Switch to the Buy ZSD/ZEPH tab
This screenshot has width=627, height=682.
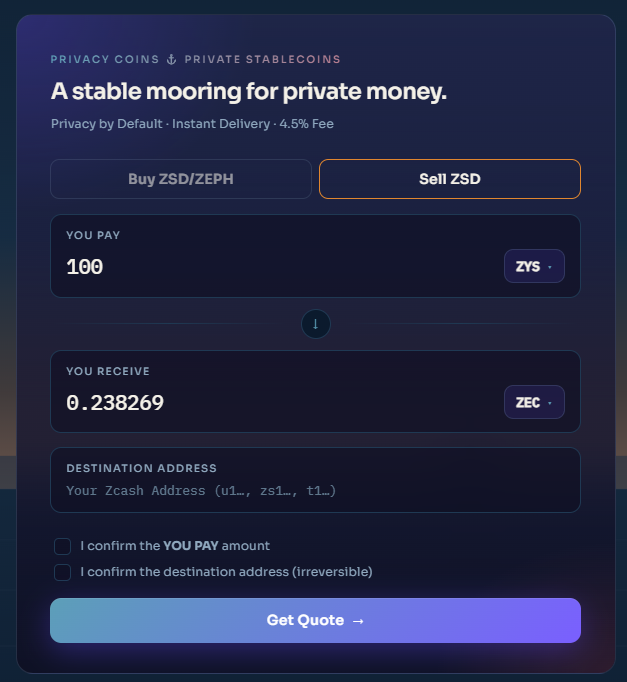(181, 179)
